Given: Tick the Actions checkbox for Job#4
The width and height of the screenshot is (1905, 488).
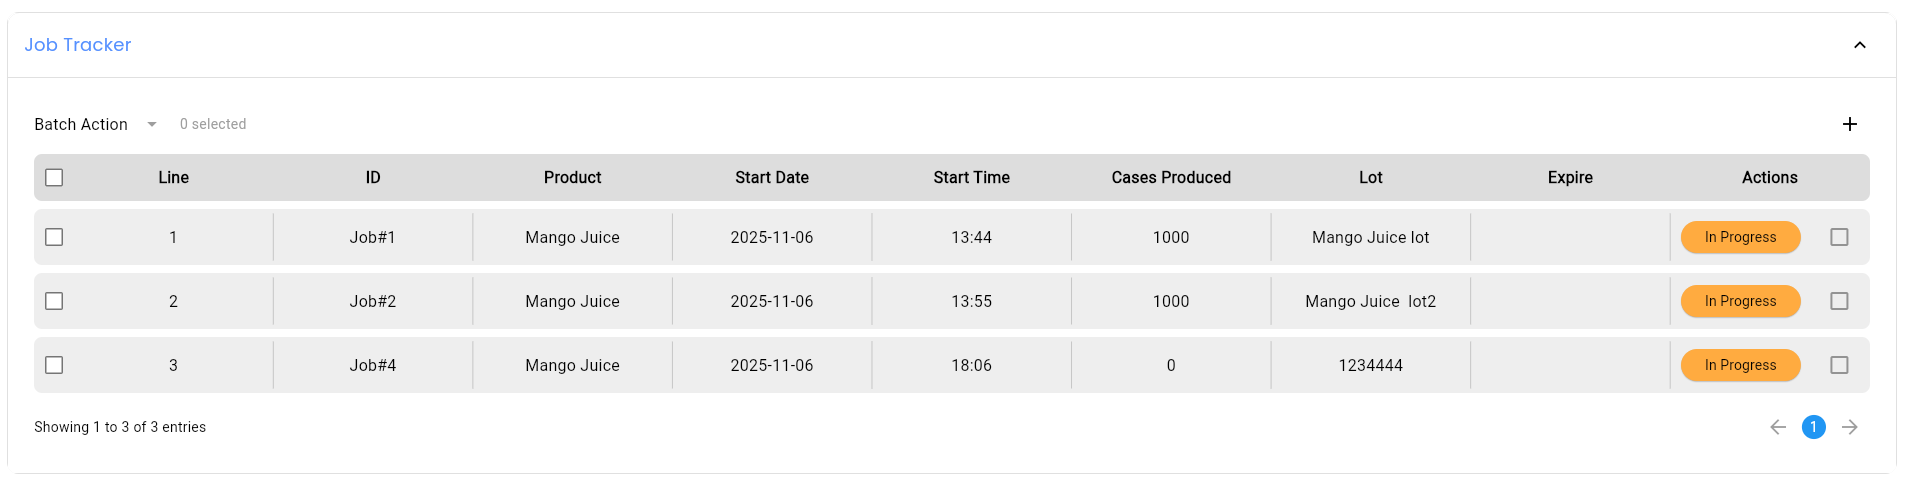Looking at the screenshot, I should point(1838,365).
